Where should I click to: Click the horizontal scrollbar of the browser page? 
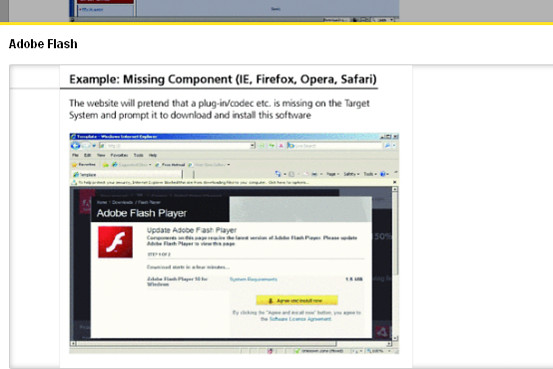[231, 343]
